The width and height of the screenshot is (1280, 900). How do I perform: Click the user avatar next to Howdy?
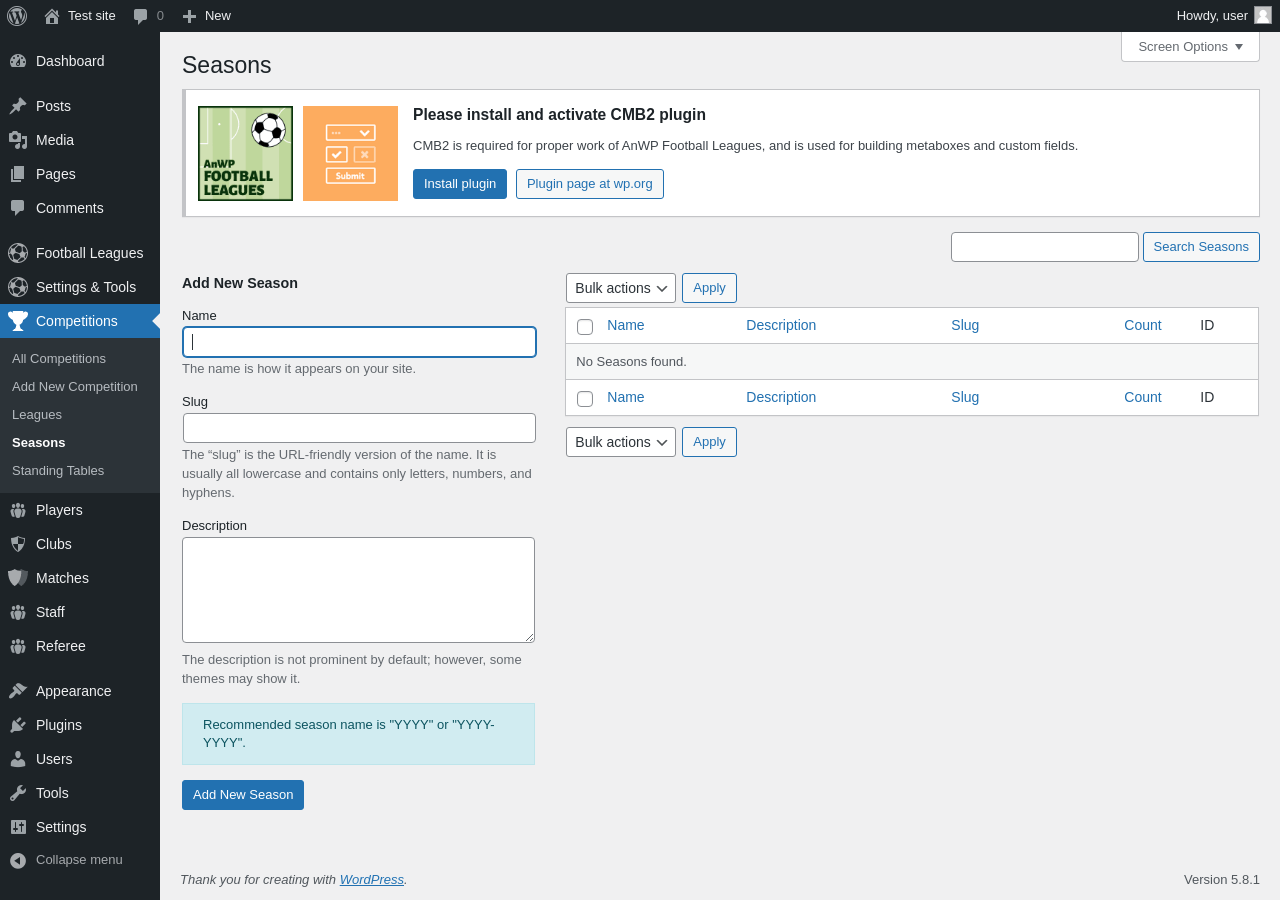pyautogui.click(x=1263, y=15)
